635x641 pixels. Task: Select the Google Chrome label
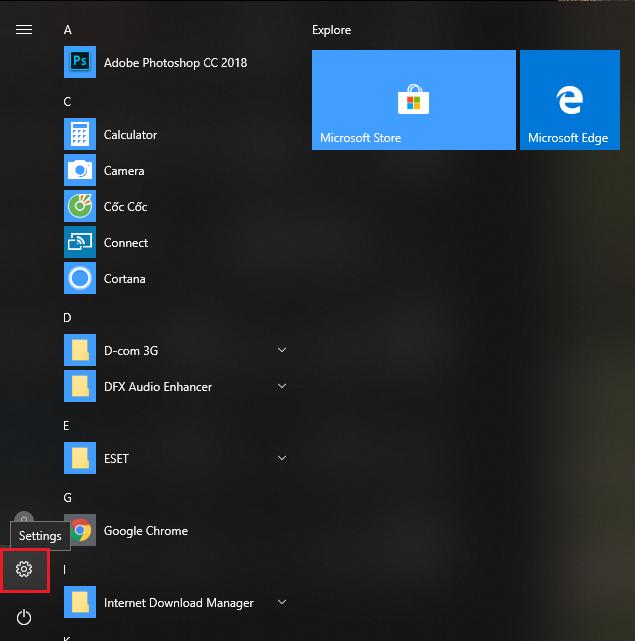(x=146, y=531)
